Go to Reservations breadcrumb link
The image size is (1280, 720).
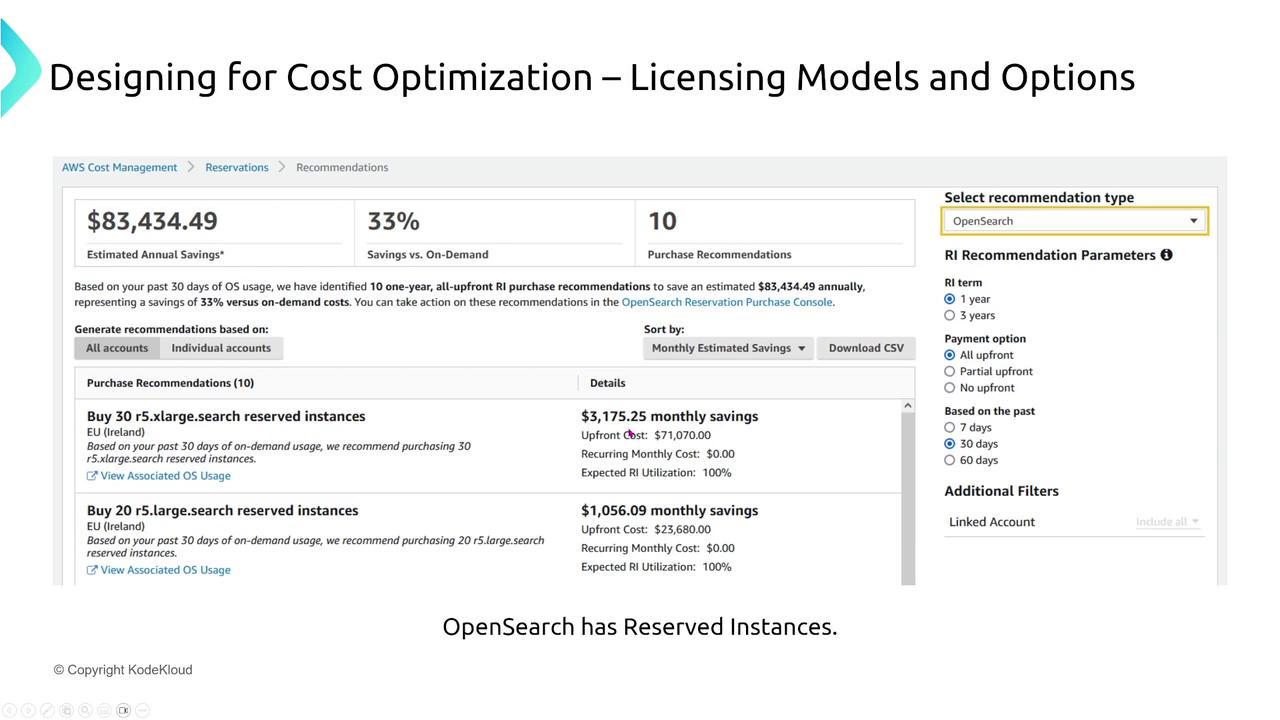(x=237, y=168)
